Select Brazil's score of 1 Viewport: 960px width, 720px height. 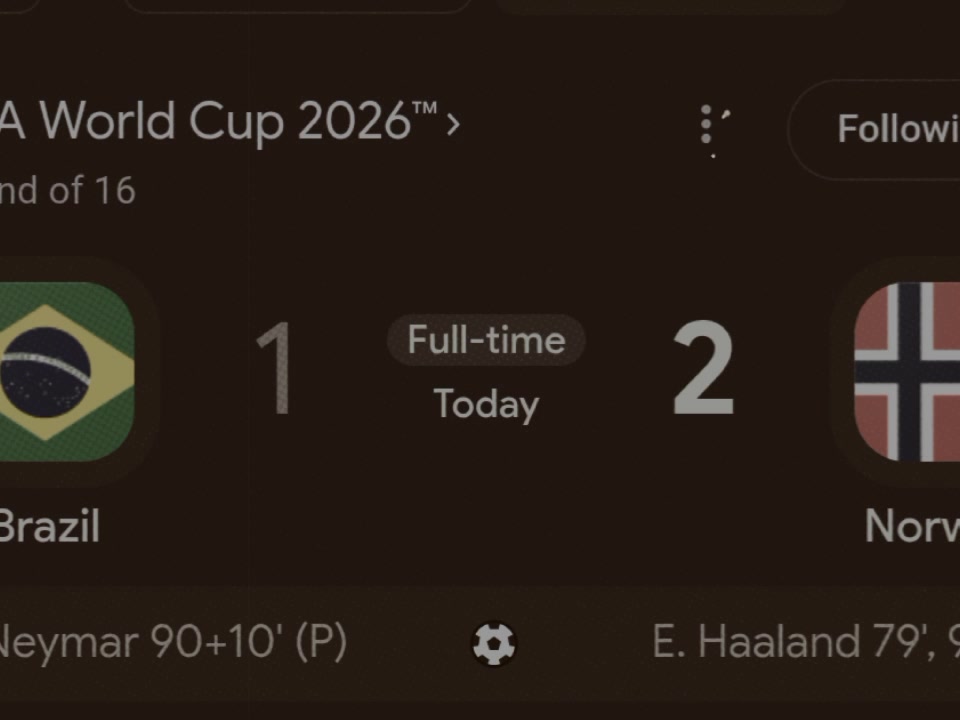pyautogui.click(x=275, y=369)
